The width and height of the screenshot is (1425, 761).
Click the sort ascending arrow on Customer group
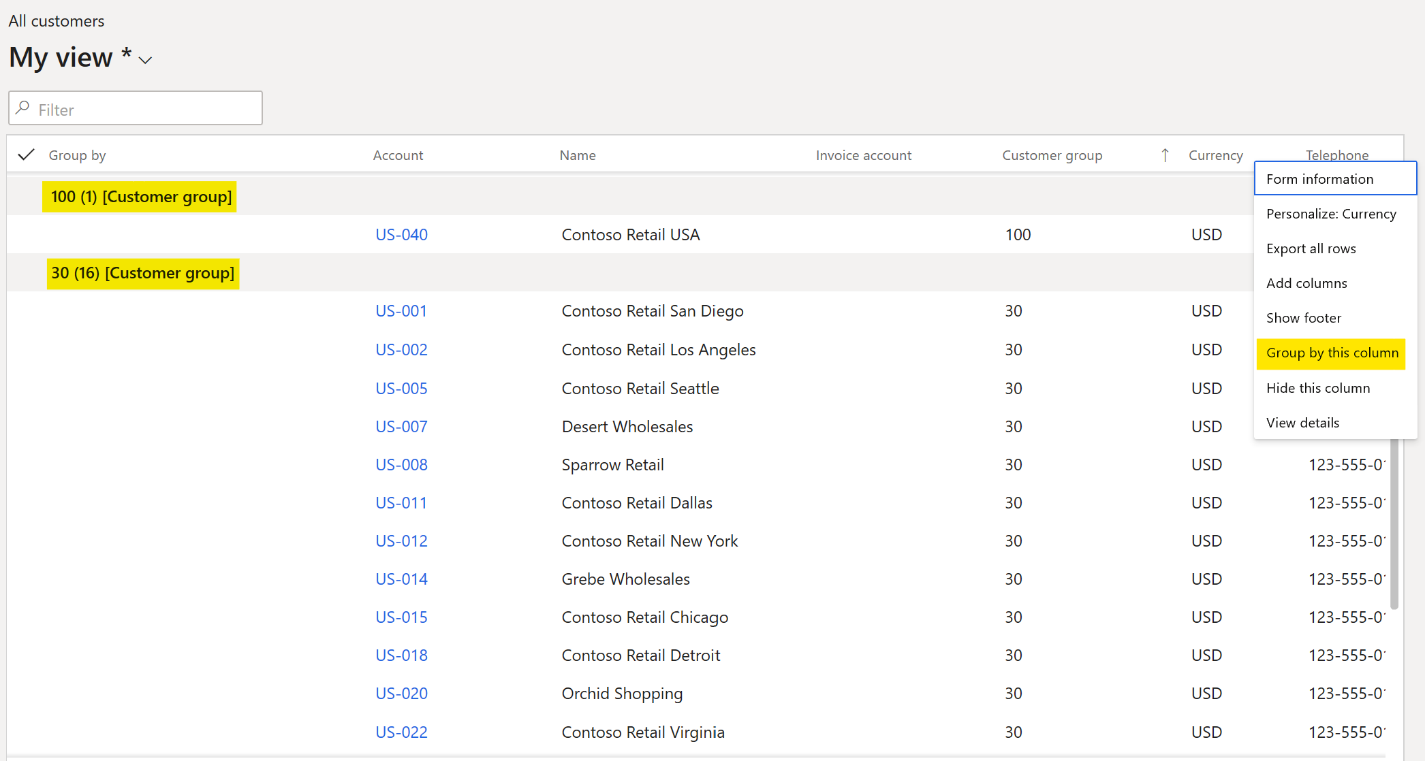(x=1165, y=155)
